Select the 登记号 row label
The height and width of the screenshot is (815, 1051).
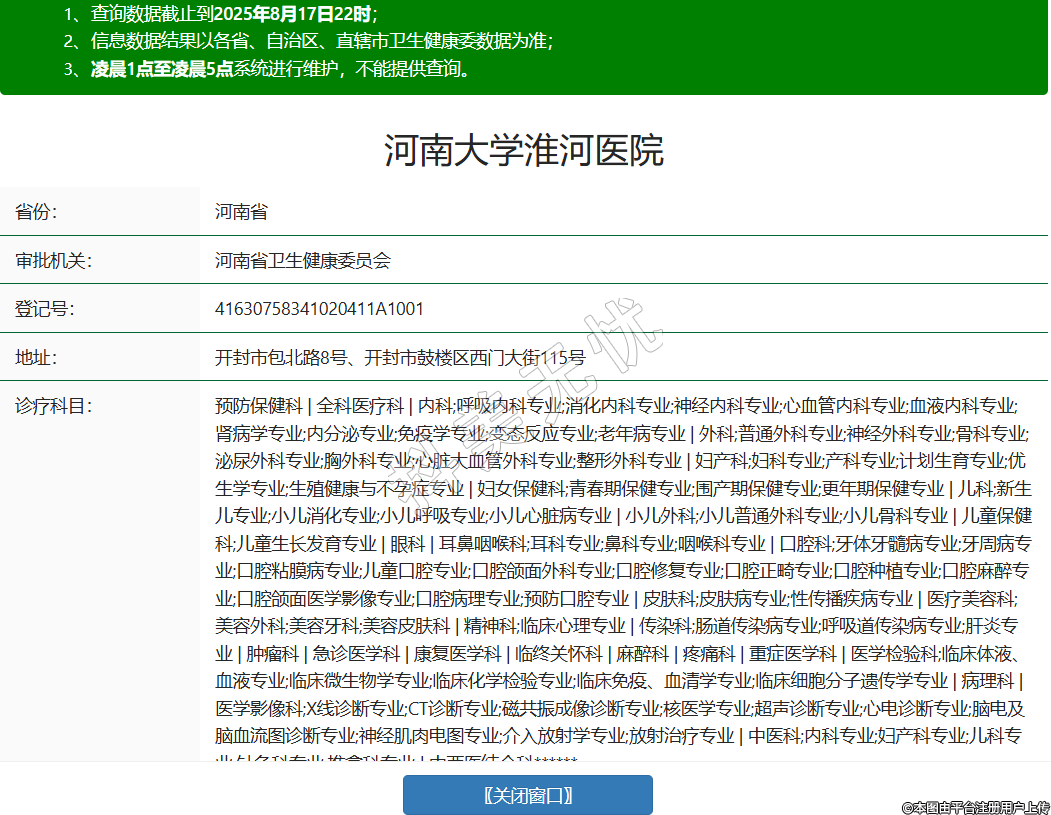point(44,309)
